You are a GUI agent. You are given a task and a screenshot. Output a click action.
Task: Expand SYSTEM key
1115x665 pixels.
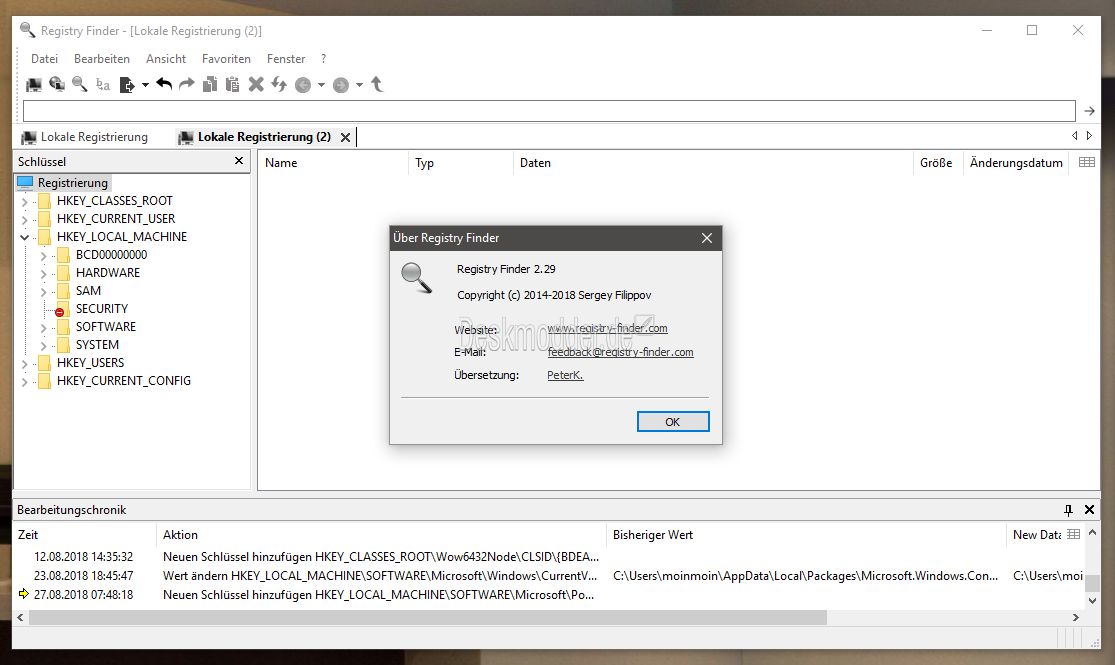click(43, 346)
